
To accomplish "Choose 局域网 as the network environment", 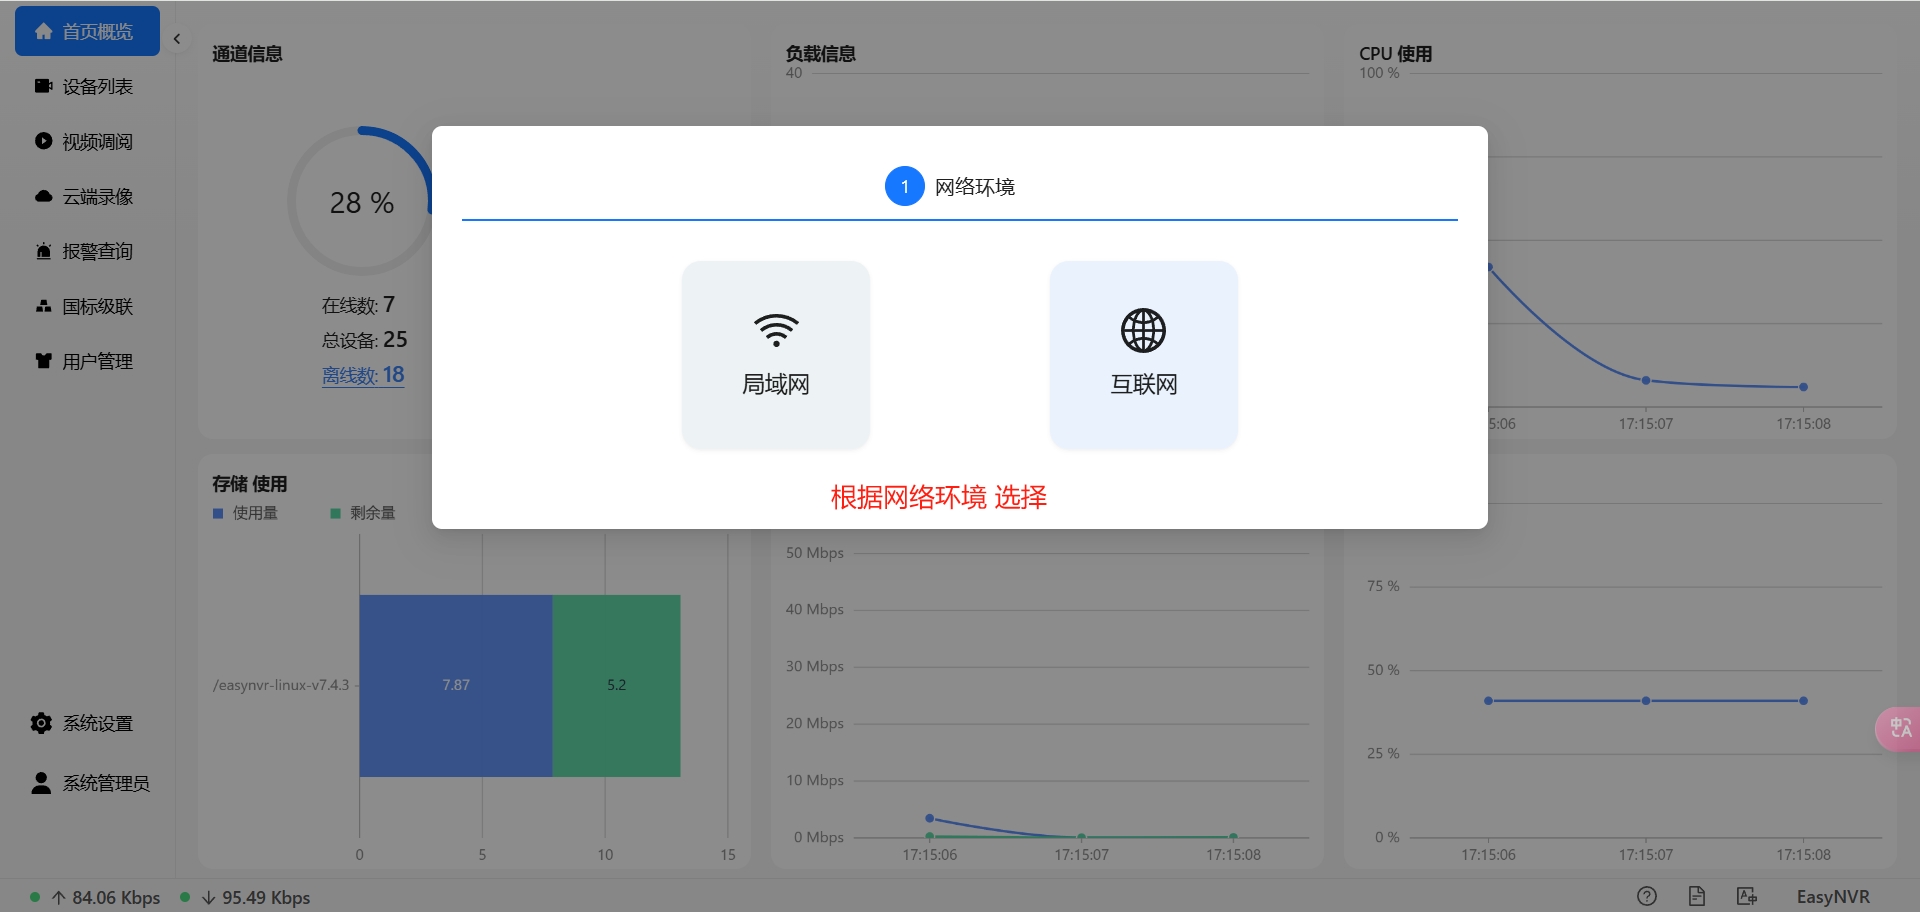I will [775, 355].
